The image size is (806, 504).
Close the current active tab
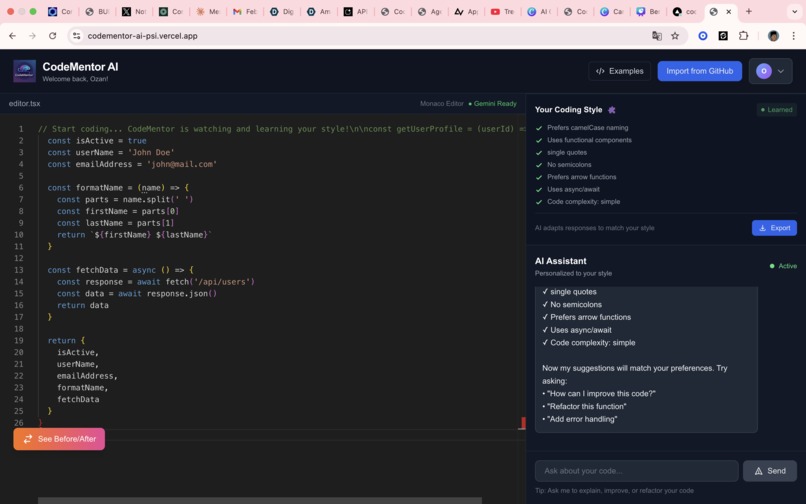tap(728, 11)
